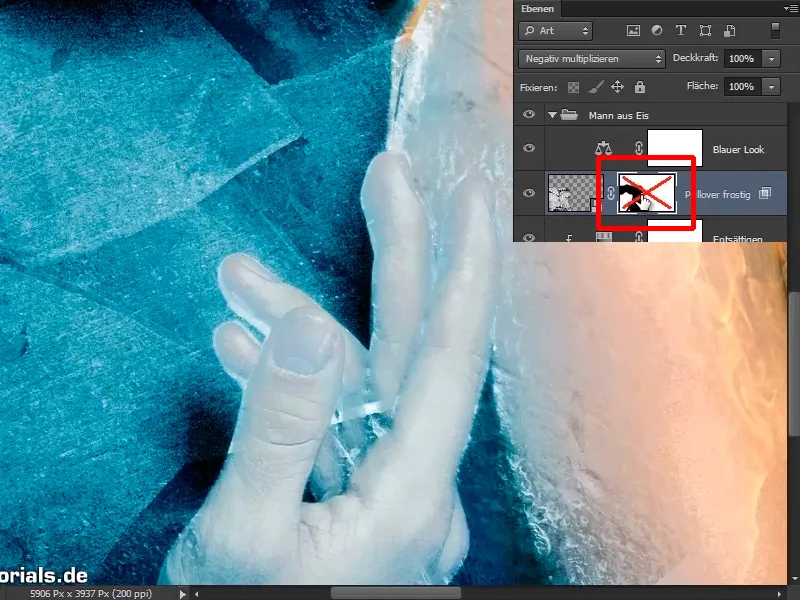The height and width of the screenshot is (600, 800).
Task: Click the Pullover frostig layer thumbnail
Action: click(574, 193)
